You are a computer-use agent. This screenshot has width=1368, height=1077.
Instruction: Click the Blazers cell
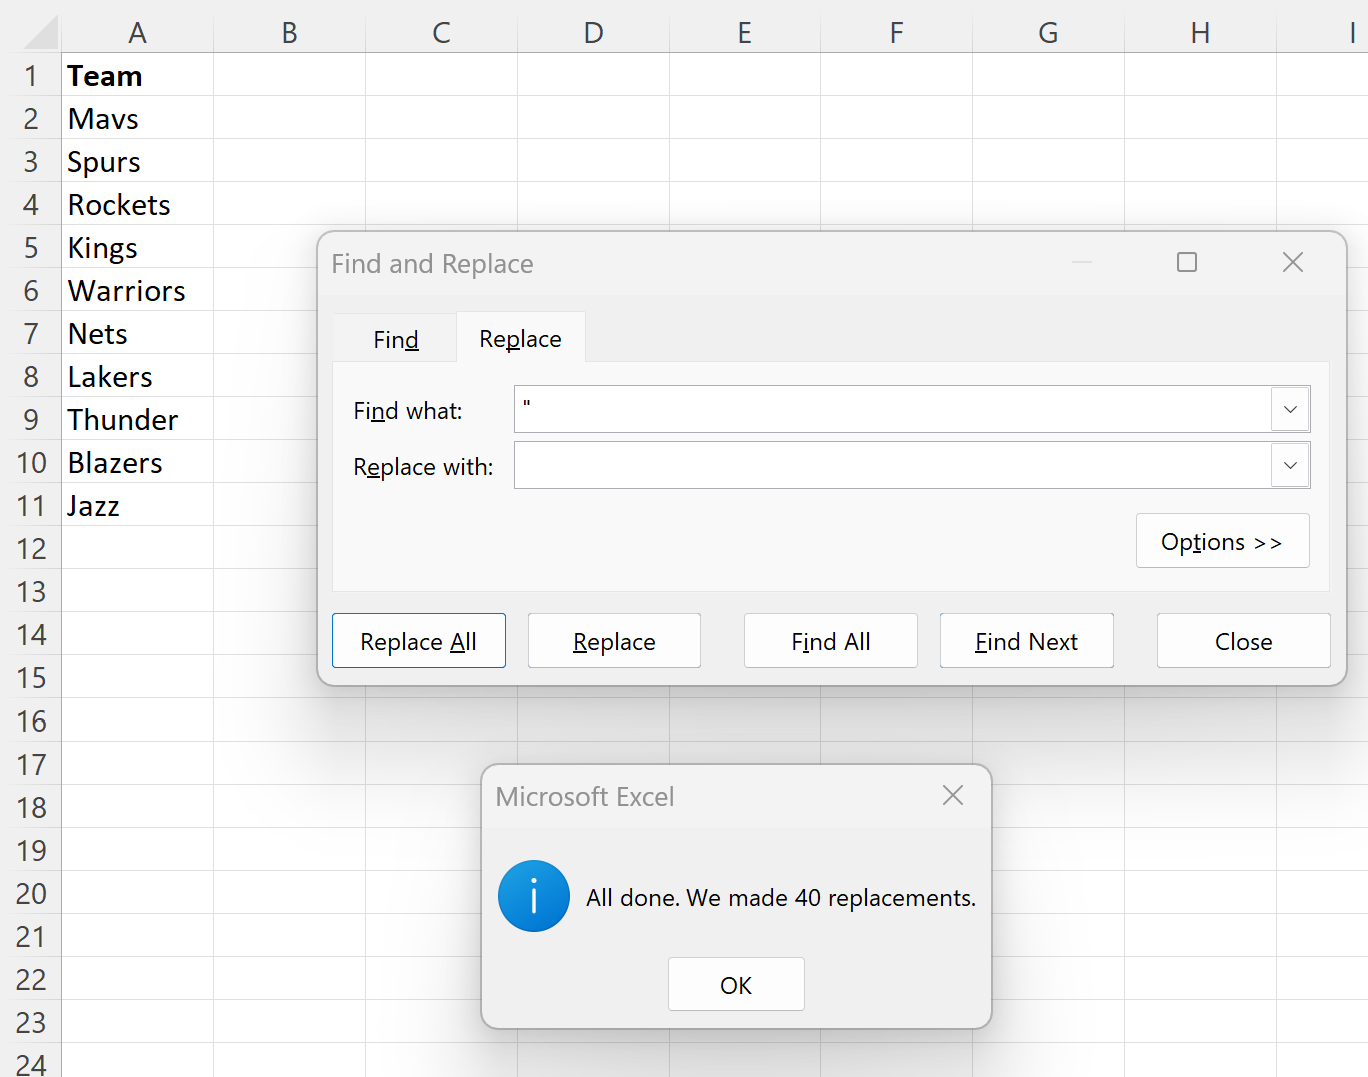[x=138, y=462]
